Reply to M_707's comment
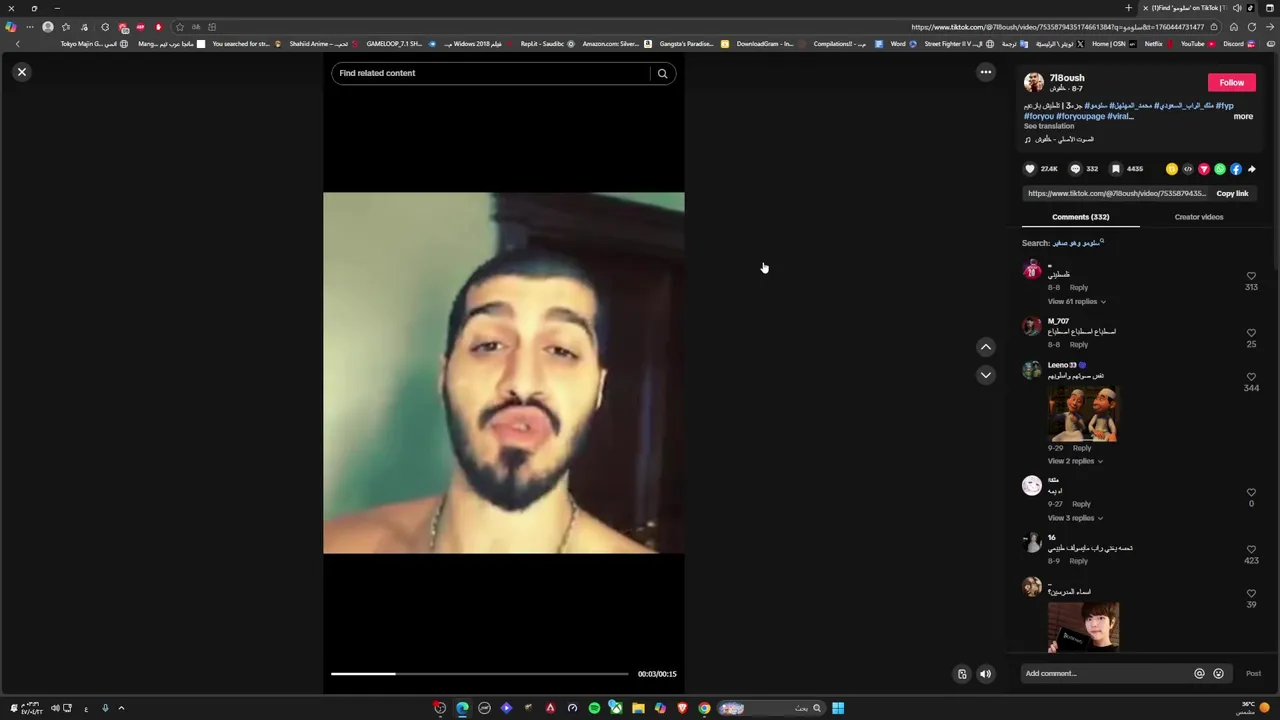This screenshot has height=720, width=1280. point(1079,345)
